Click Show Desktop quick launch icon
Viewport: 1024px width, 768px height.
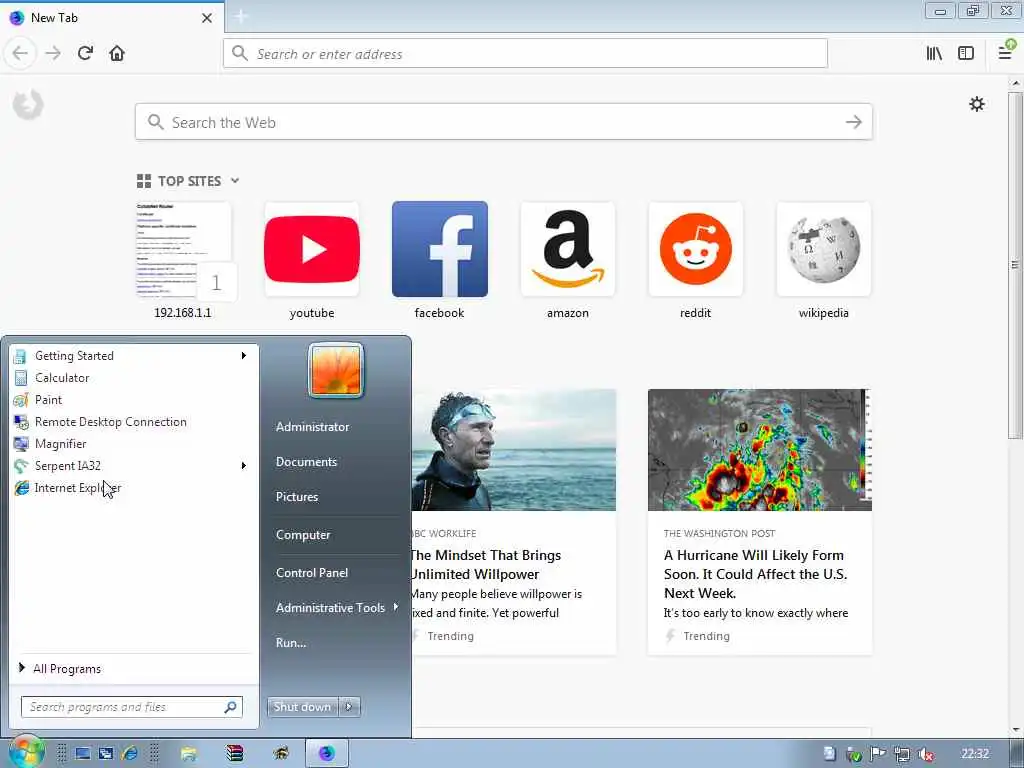82,754
